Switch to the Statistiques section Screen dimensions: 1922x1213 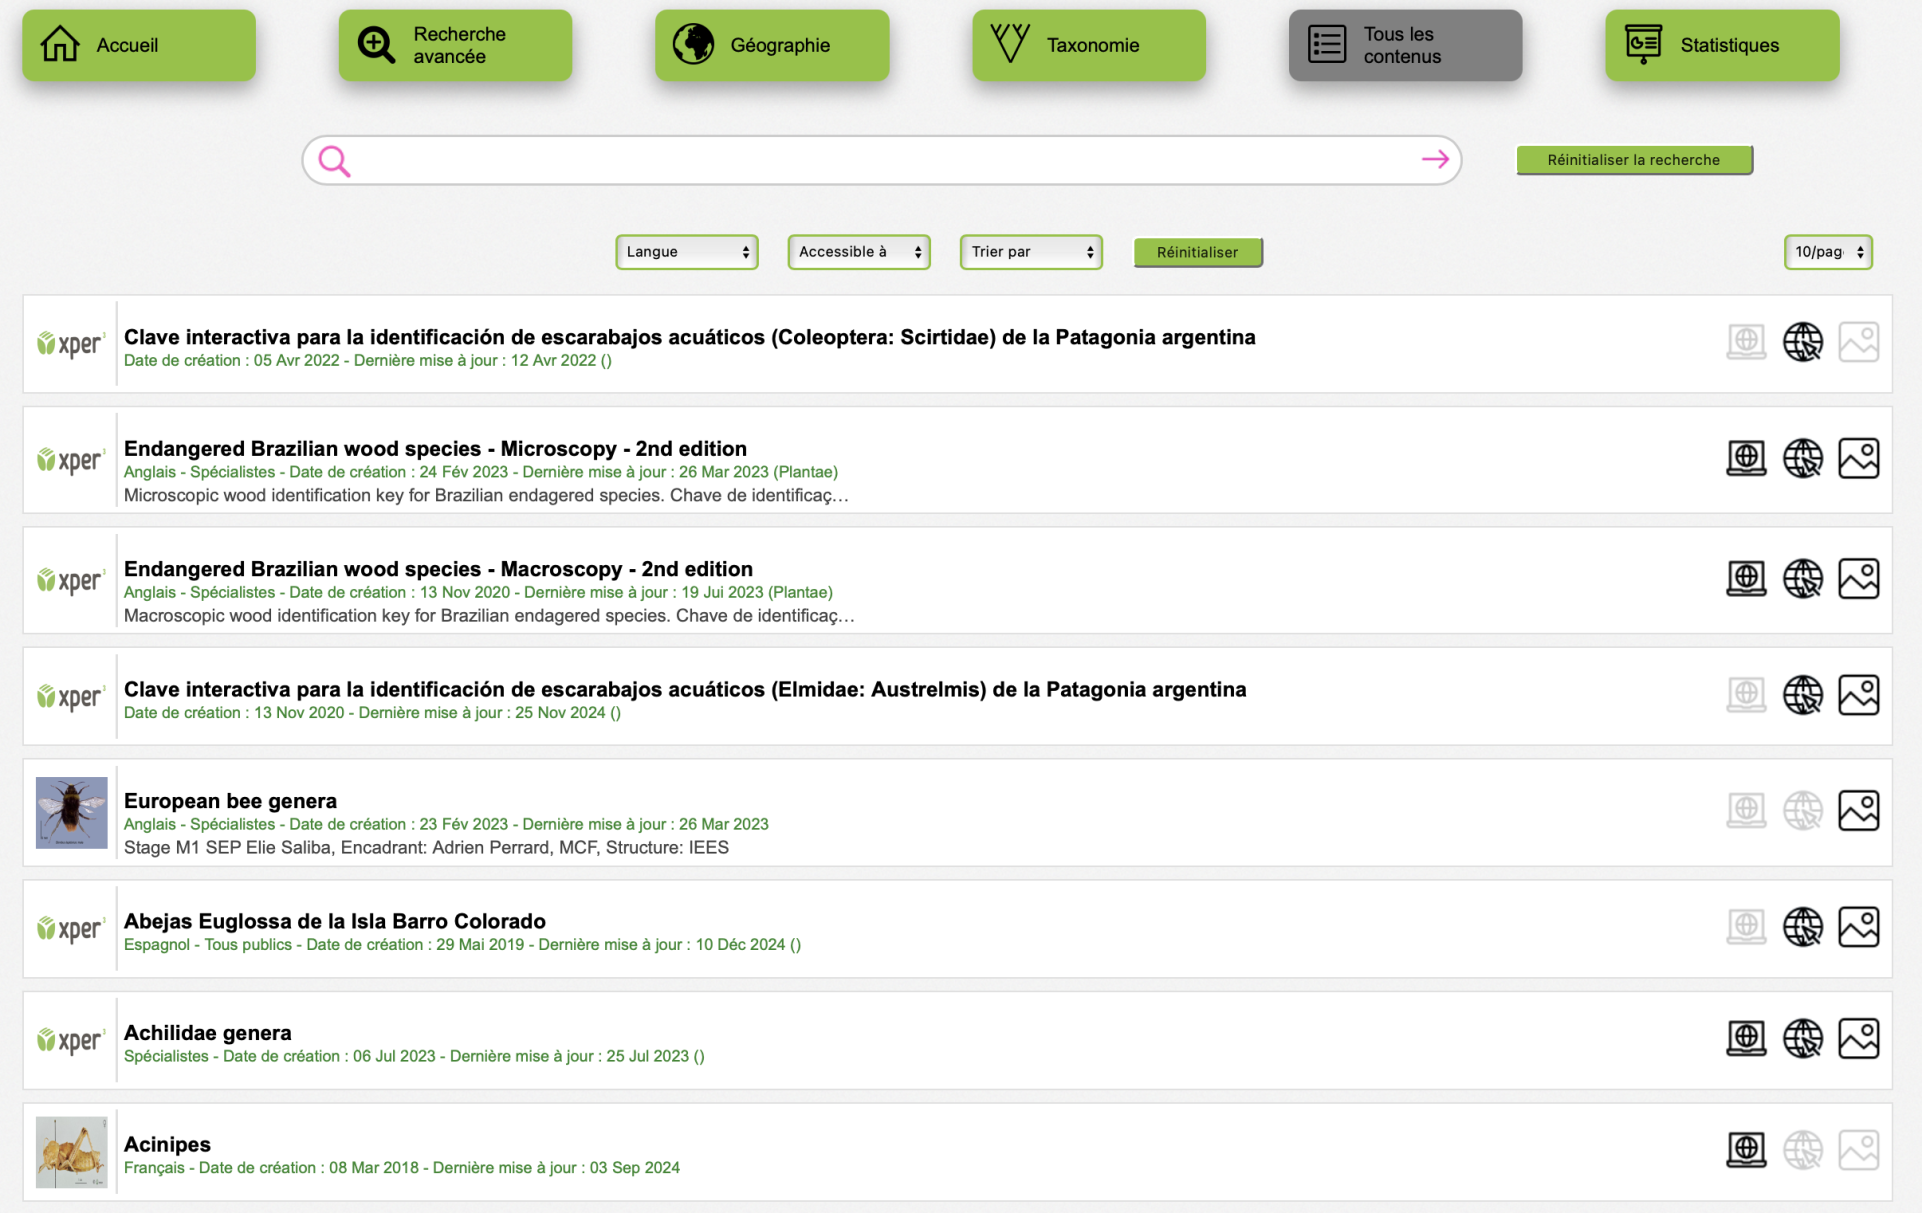[1721, 45]
